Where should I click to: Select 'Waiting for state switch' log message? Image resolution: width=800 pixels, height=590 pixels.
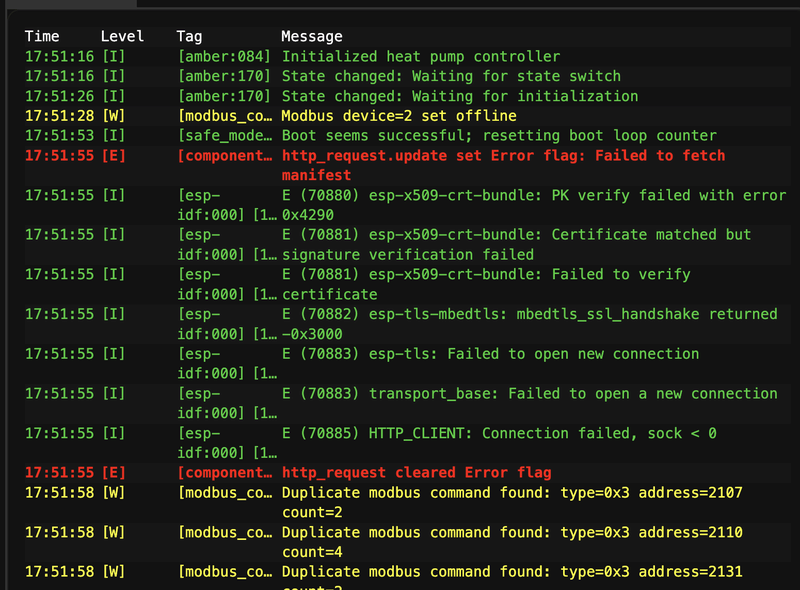pyautogui.click(x=451, y=76)
